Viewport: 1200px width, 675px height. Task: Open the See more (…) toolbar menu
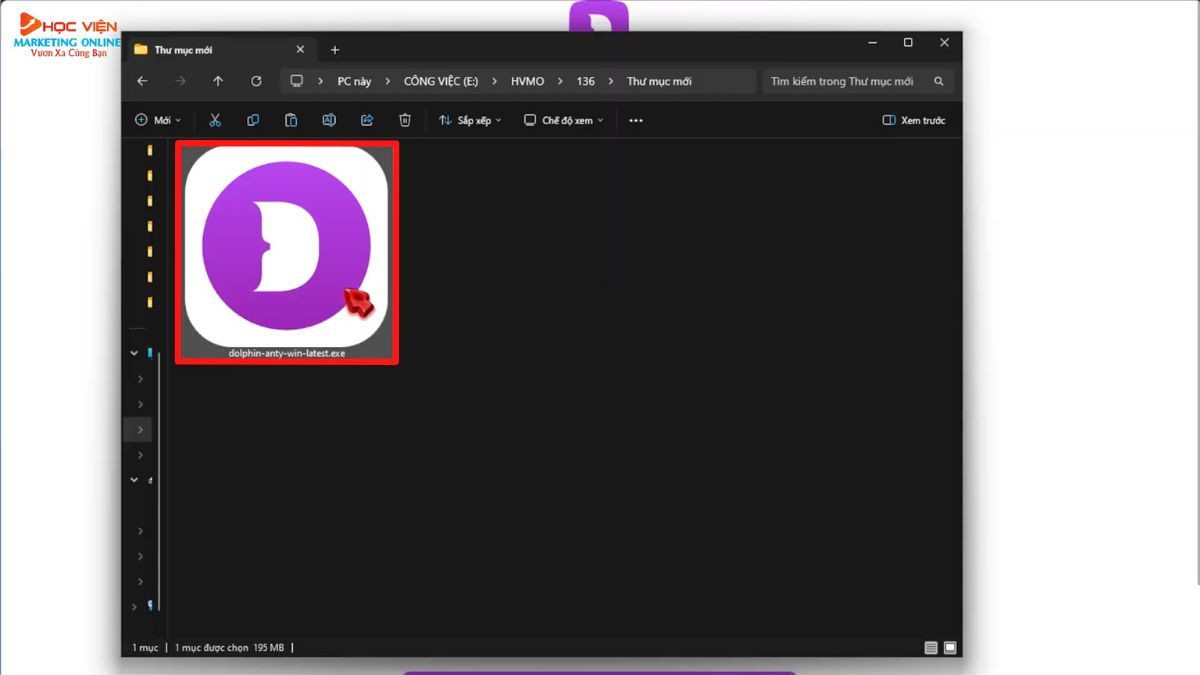coord(636,120)
